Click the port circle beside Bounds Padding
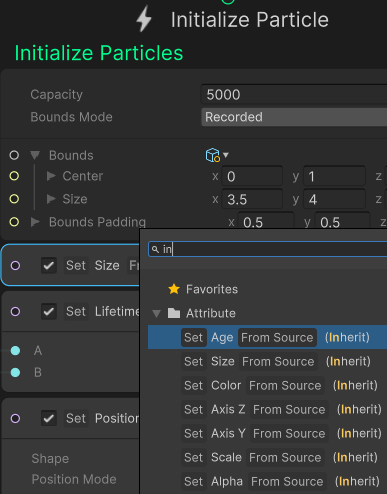This screenshot has width=387, height=494. coord(14,222)
